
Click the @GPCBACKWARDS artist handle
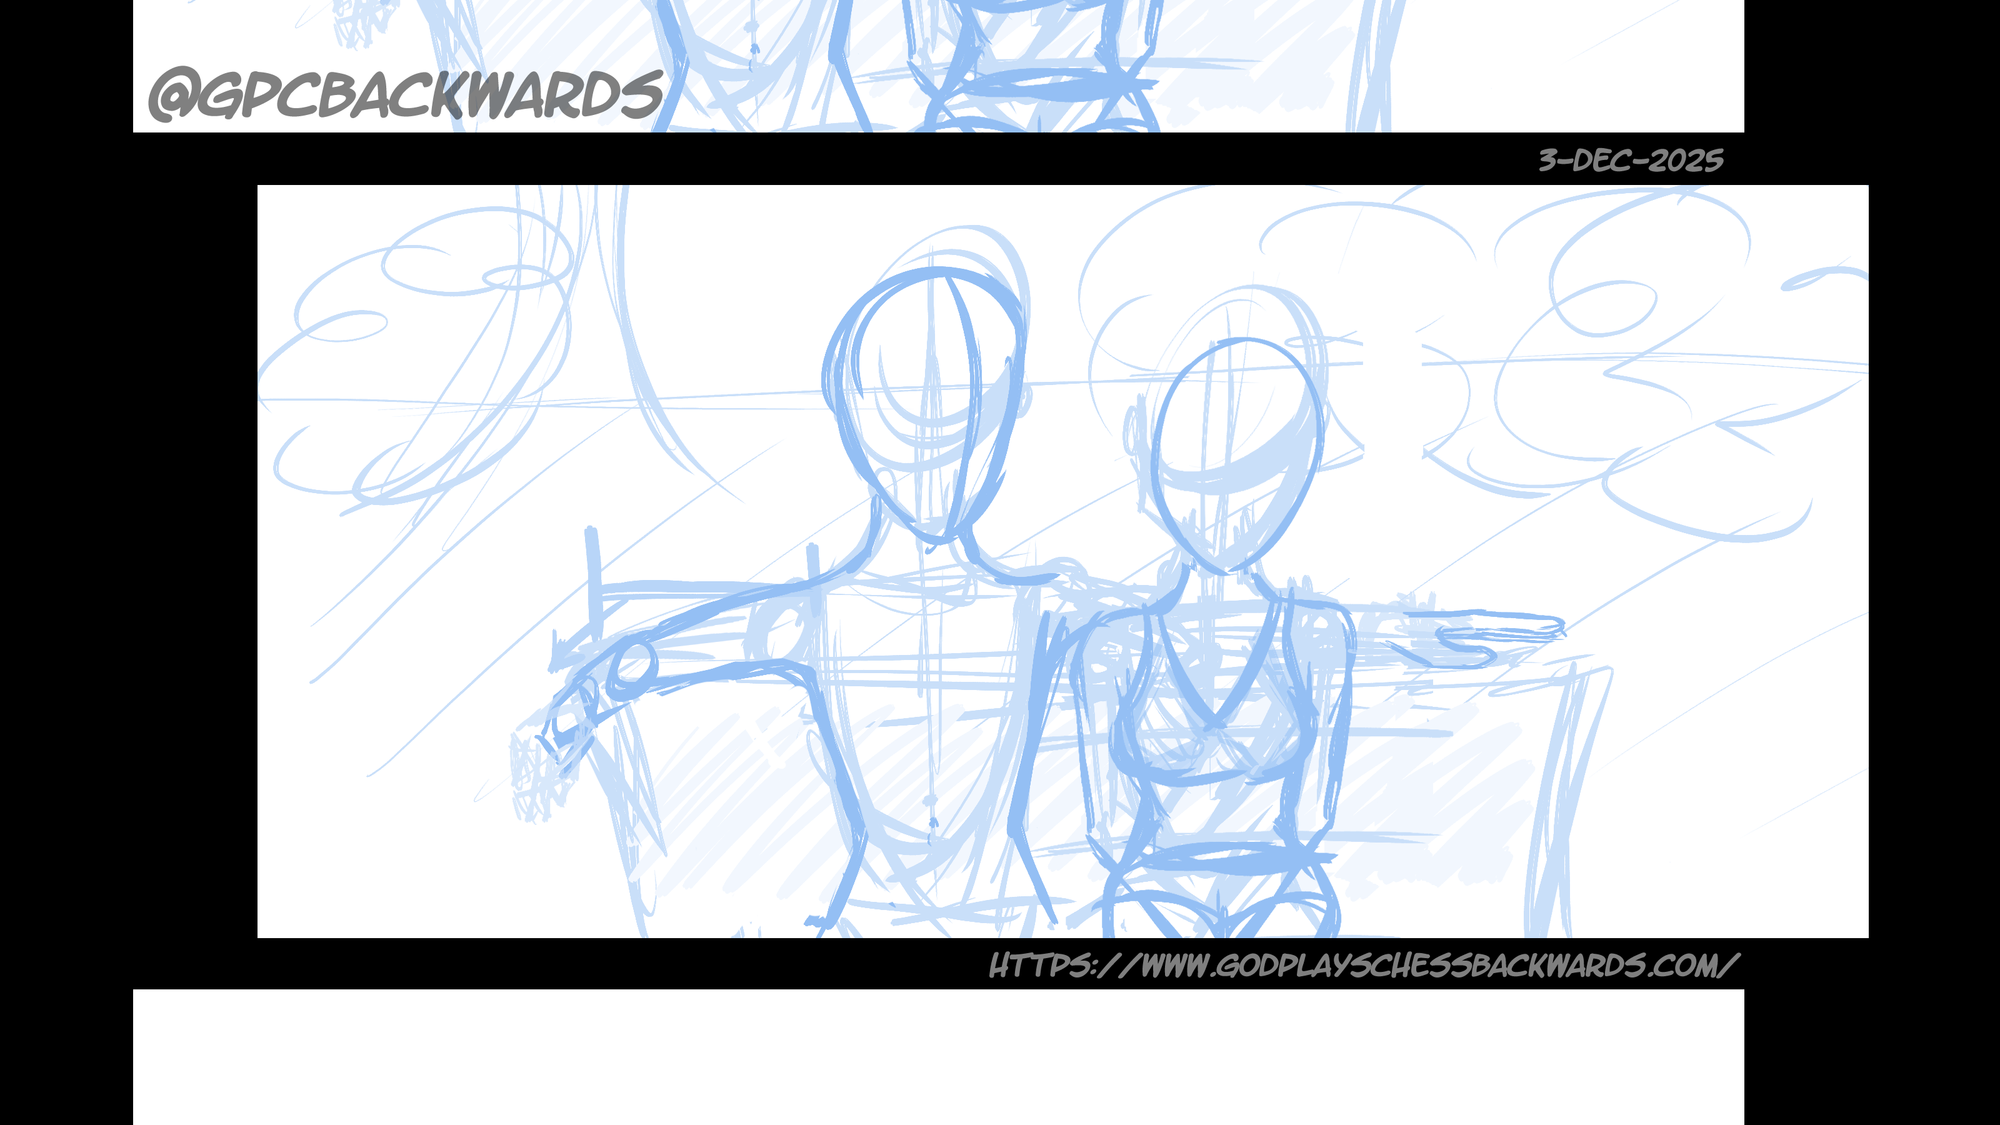(x=400, y=95)
